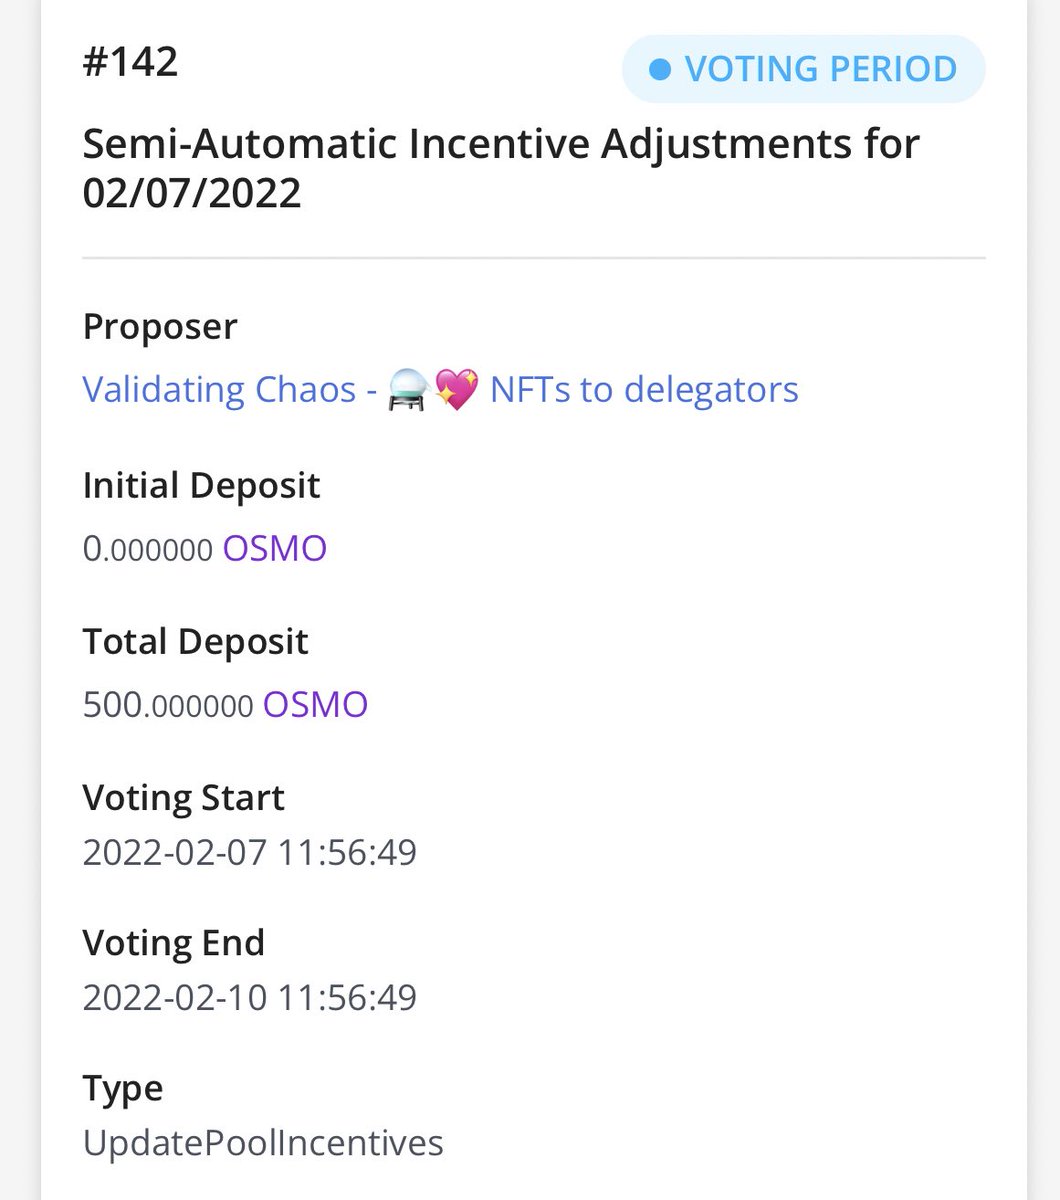Viewport: 1060px width, 1200px height.
Task: Click the Initial Deposit label
Action: [x=201, y=485]
